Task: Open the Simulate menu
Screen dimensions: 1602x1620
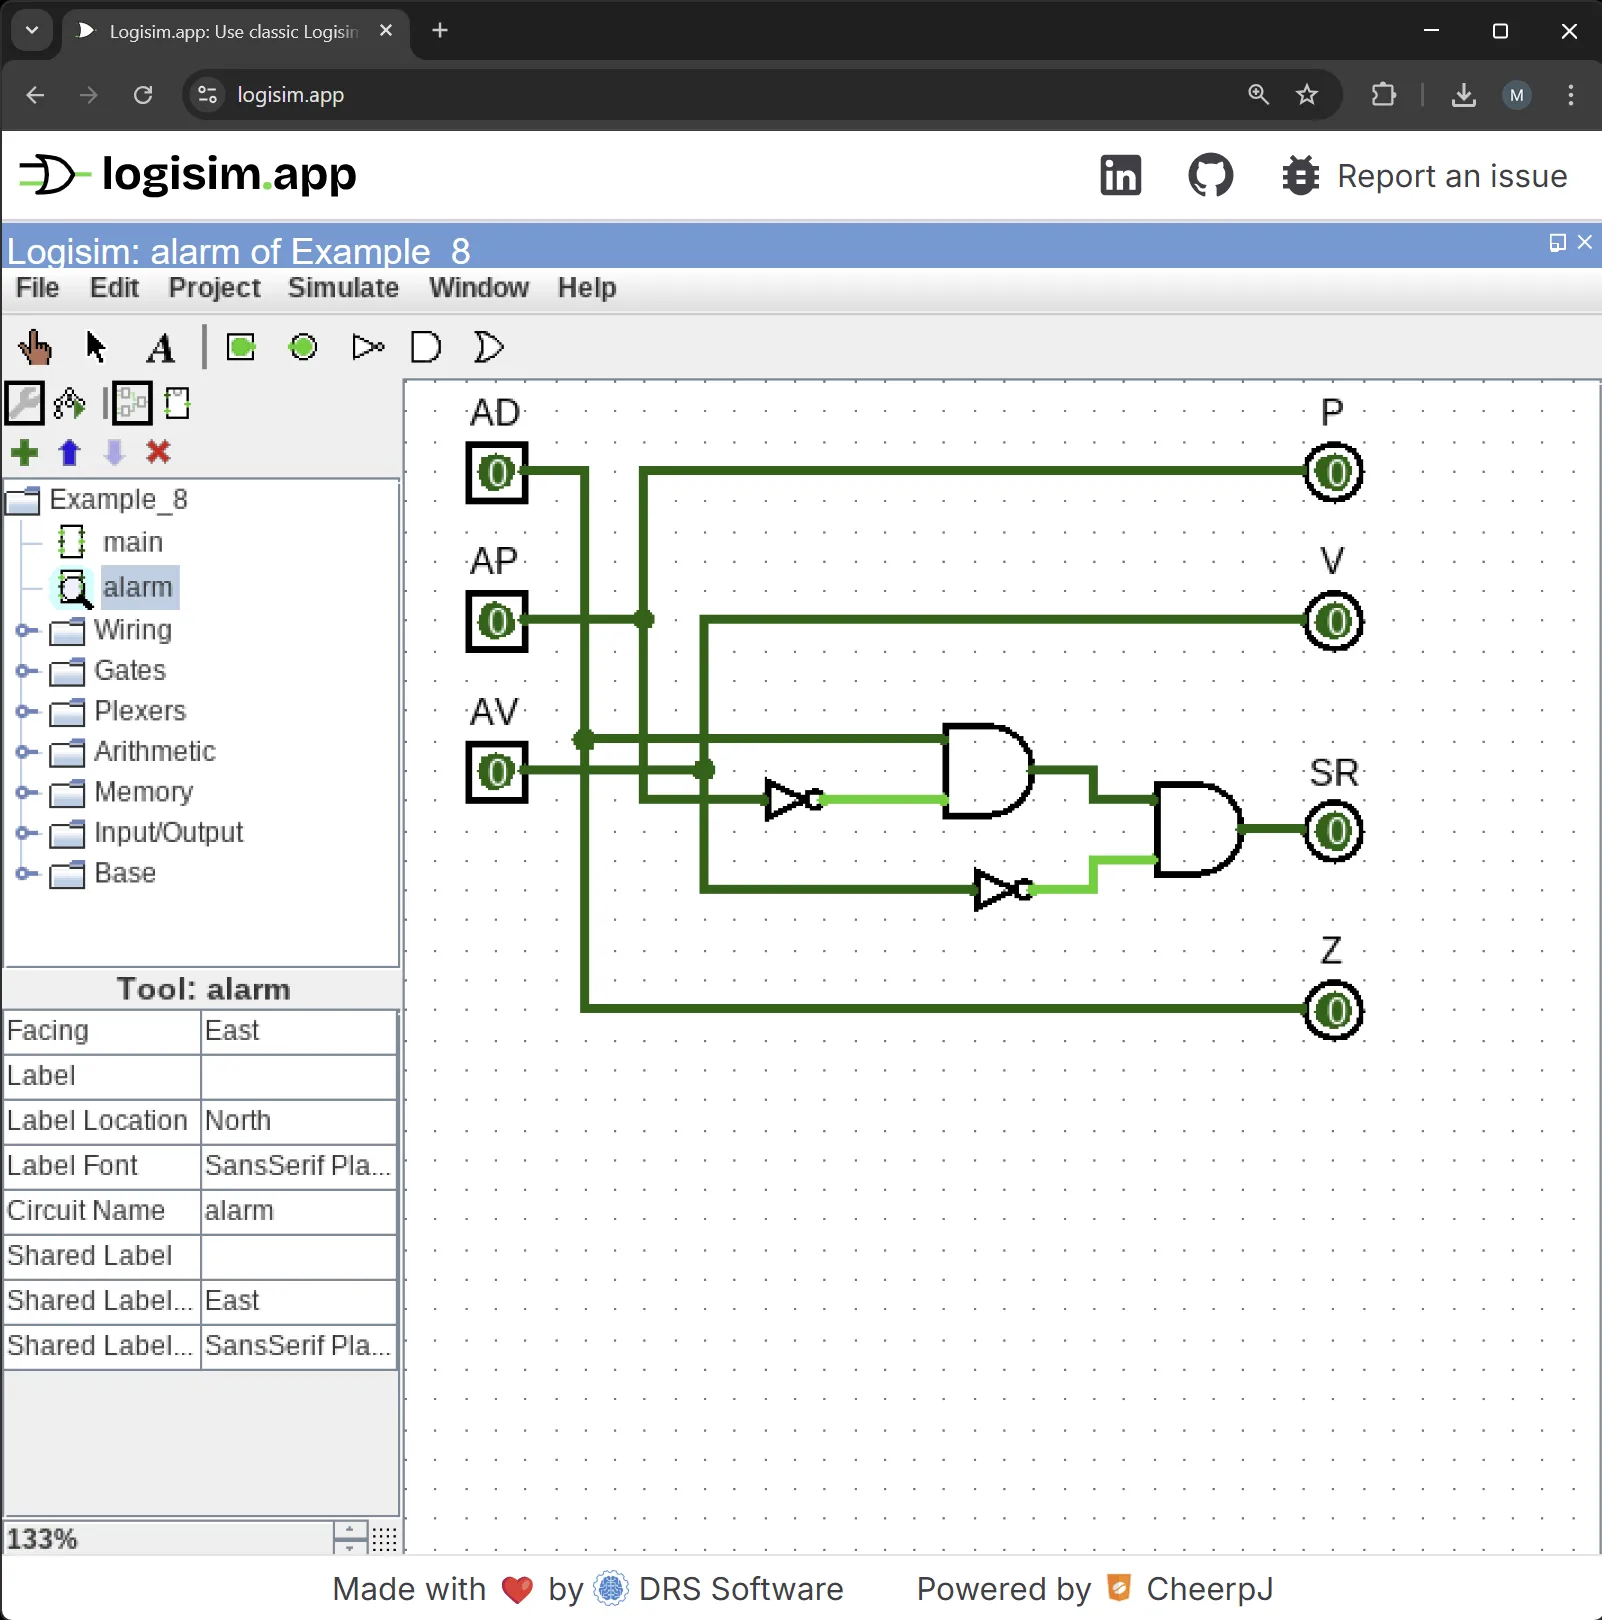Action: point(343,288)
